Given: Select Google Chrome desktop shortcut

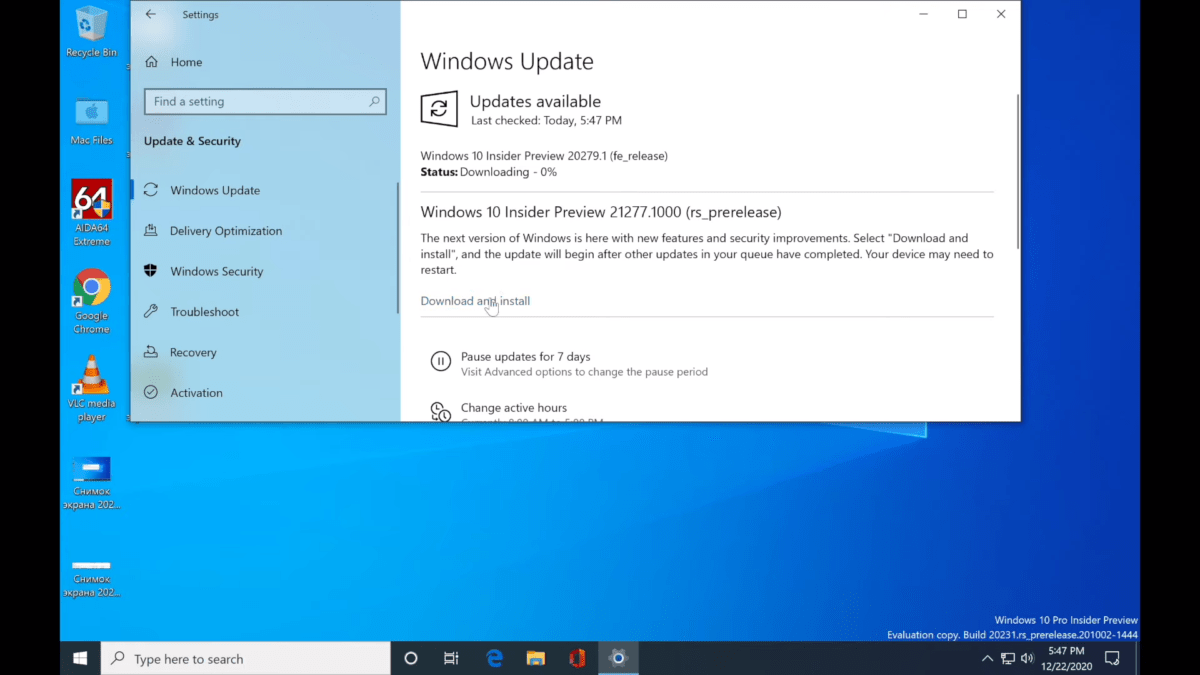Looking at the screenshot, I should coord(91,301).
